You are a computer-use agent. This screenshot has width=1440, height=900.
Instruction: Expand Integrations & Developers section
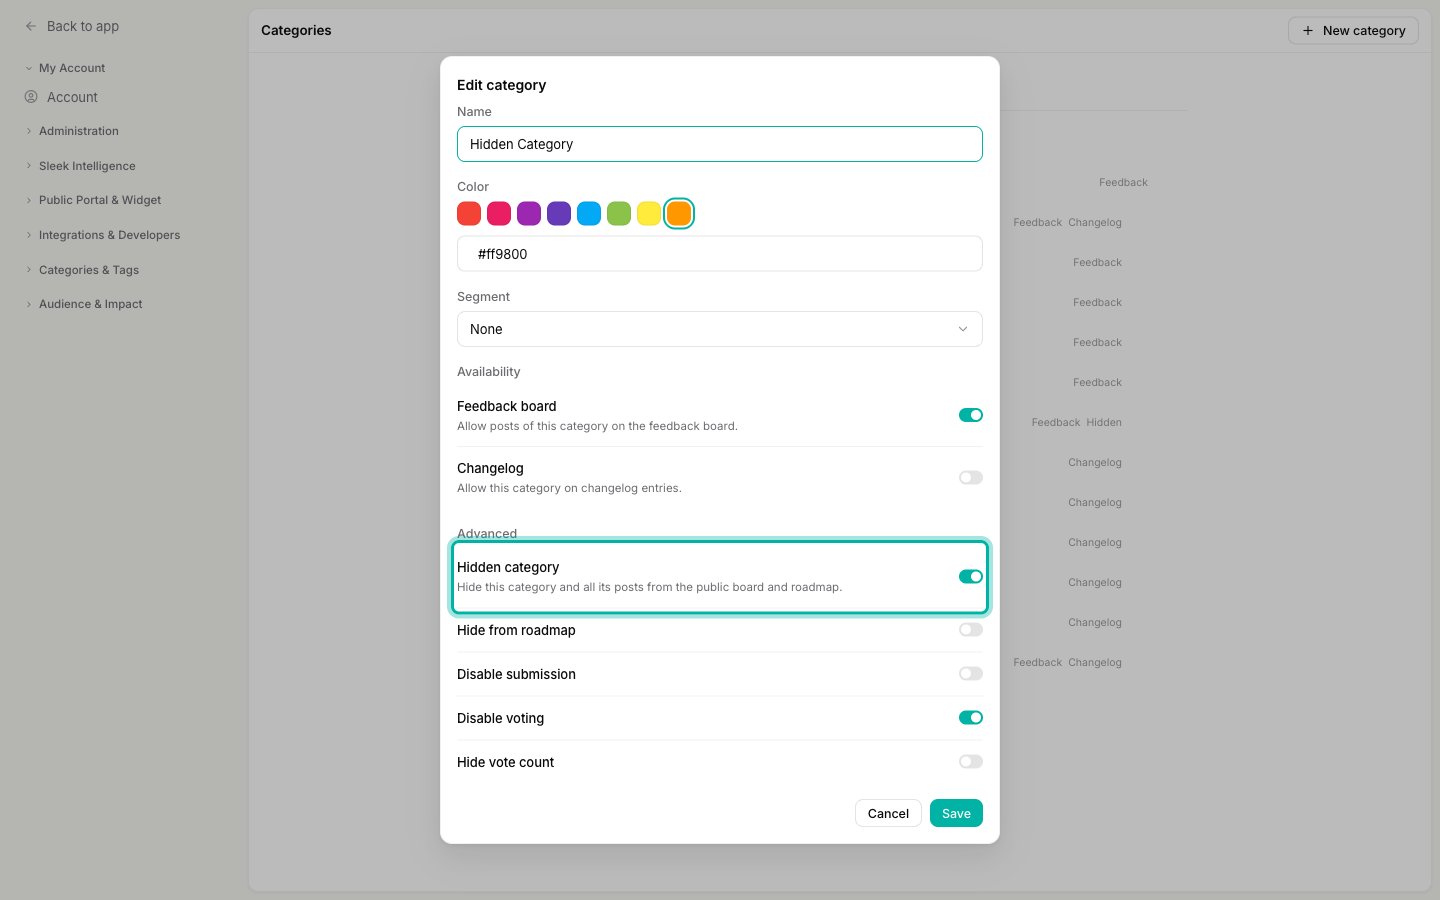tap(103, 235)
